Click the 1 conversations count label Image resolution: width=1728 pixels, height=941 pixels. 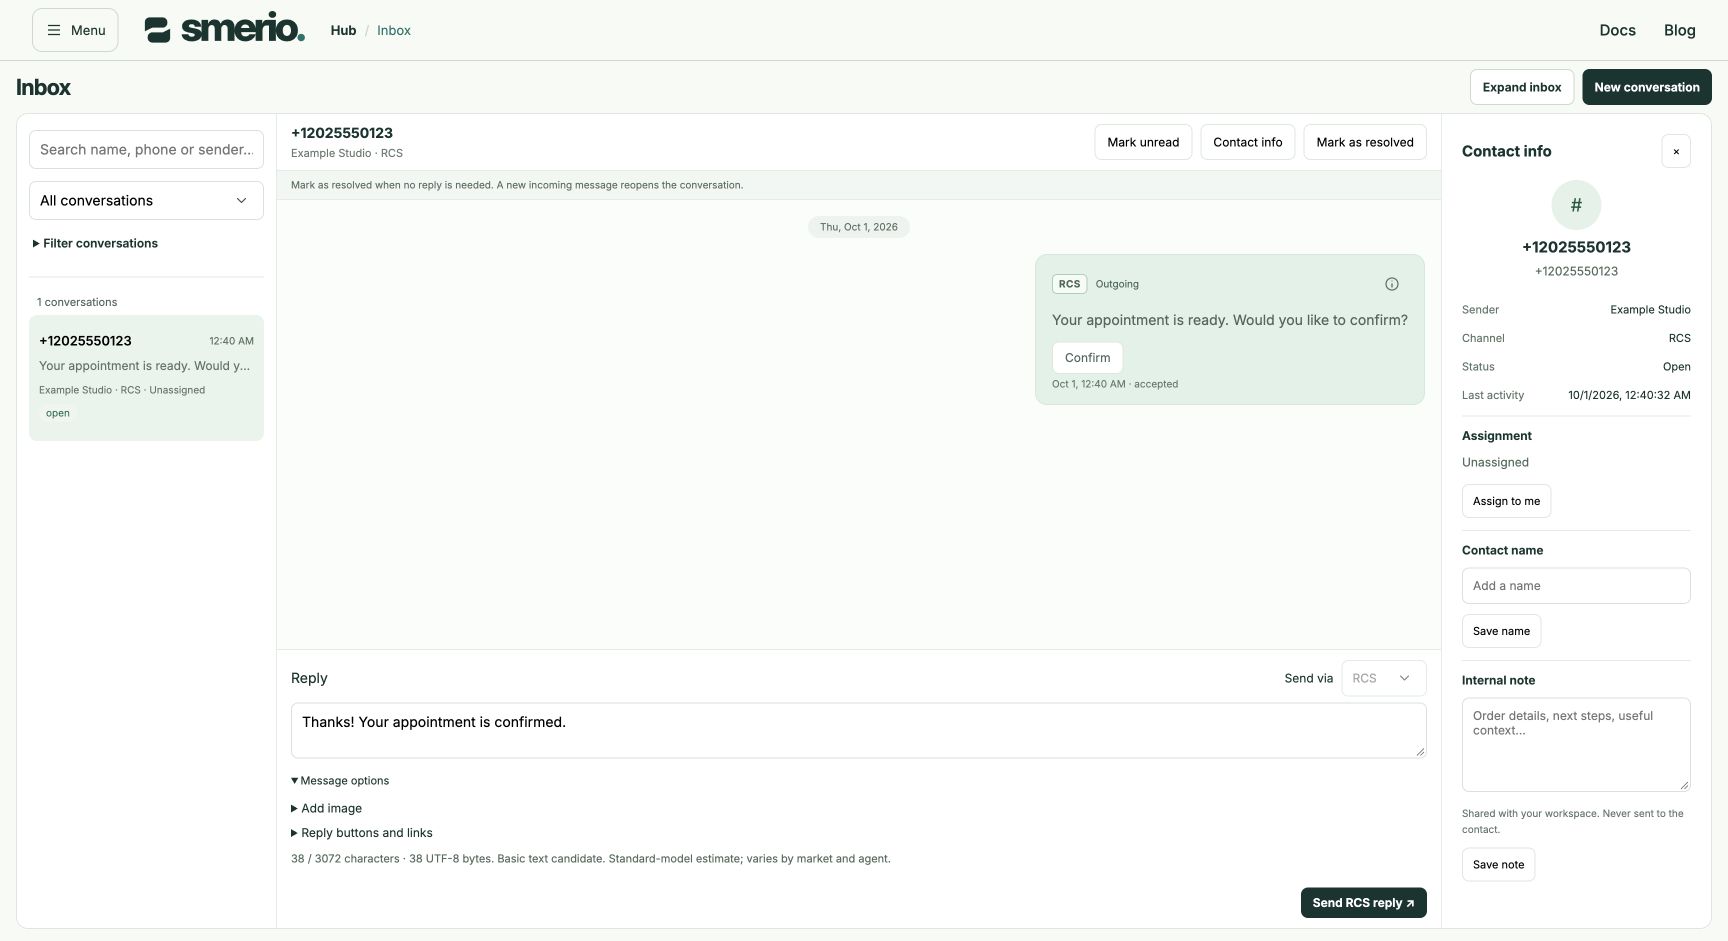pyautogui.click(x=77, y=302)
